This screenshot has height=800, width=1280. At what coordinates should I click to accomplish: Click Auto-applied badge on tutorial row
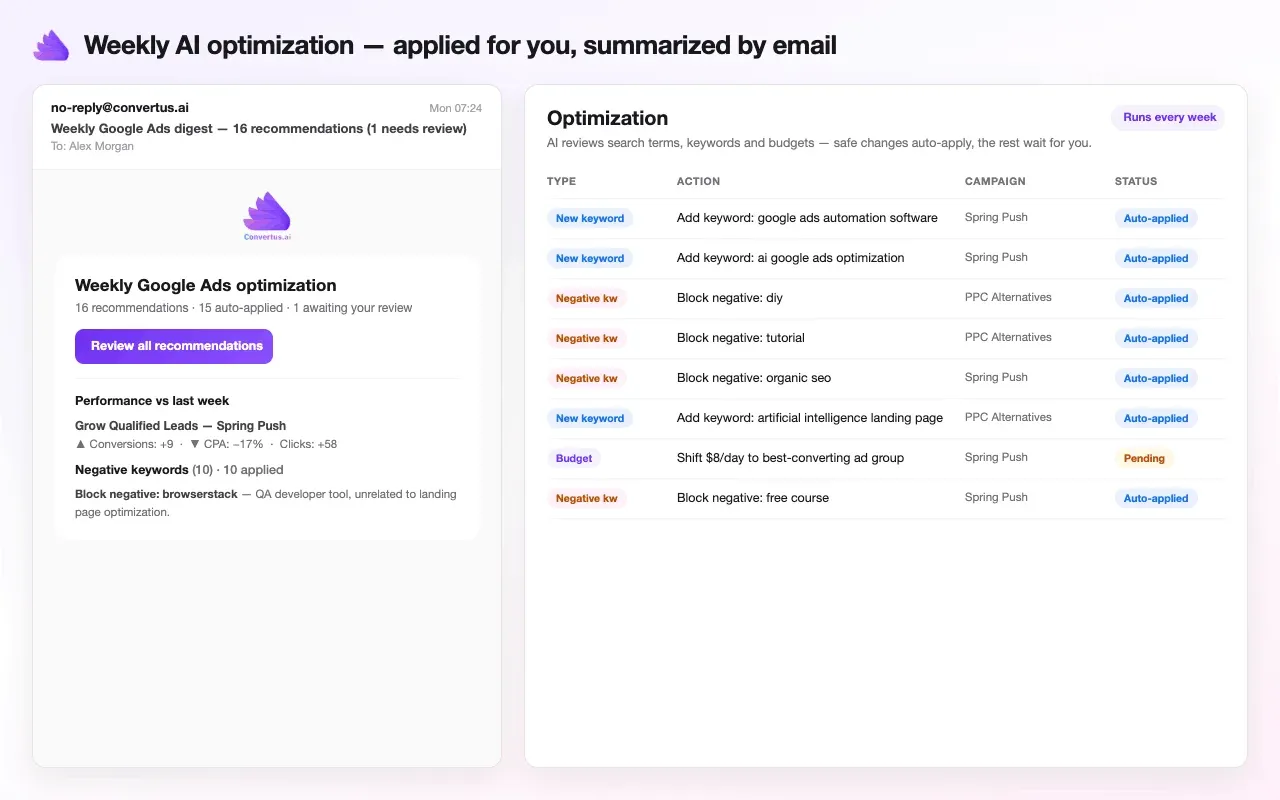click(x=1156, y=338)
